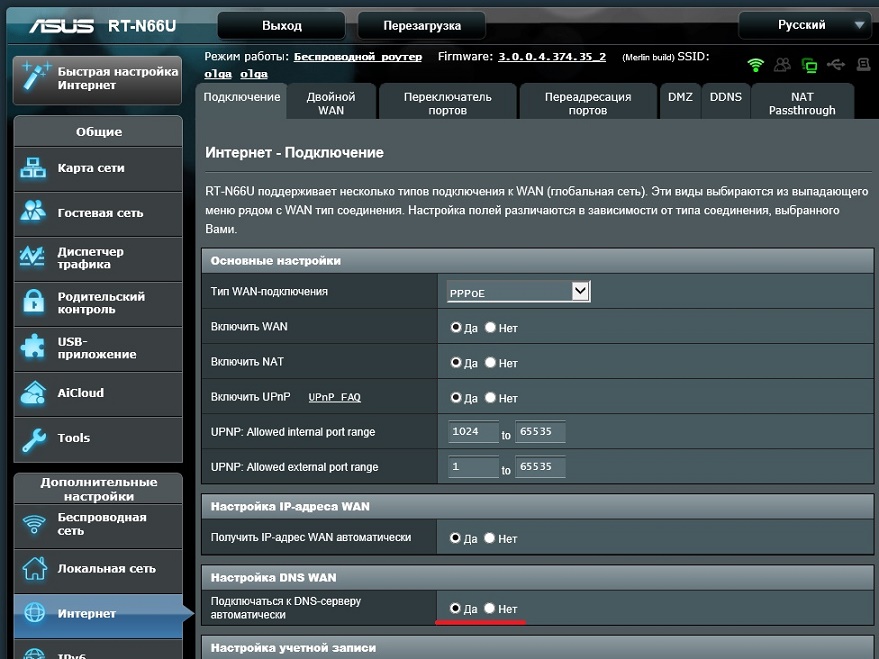The width and height of the screenshot is (879, 659).
Task: Open Tools wrench icon in sidebar
Action: [x=33, y=438]
